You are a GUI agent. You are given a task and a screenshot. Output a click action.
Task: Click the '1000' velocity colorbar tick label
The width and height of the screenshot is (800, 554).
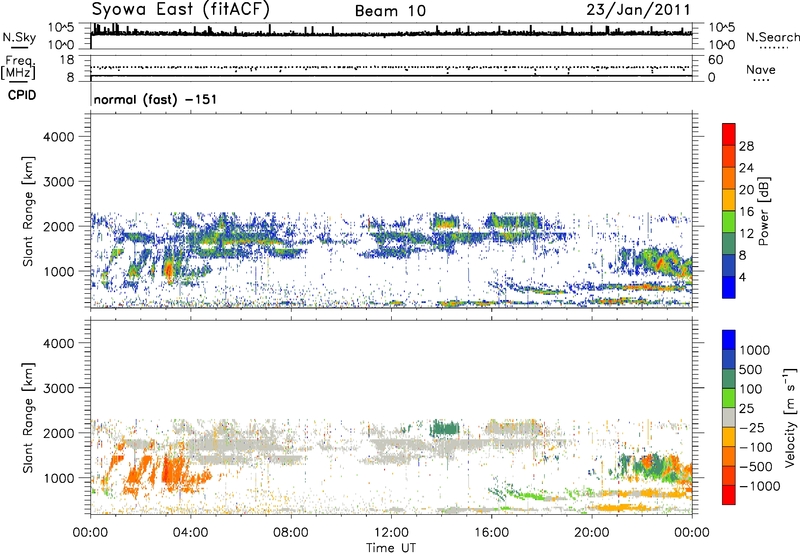(x=754, y=350)
